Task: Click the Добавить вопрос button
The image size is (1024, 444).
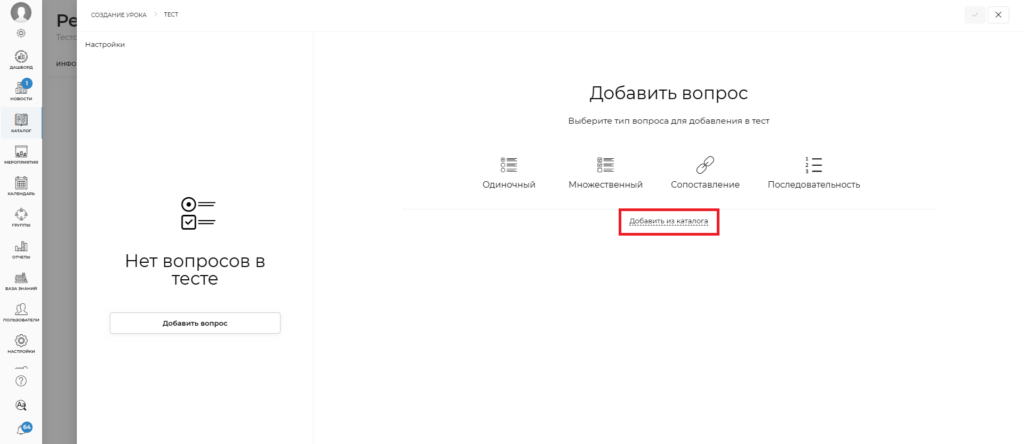Action: [x=195, y=323]
